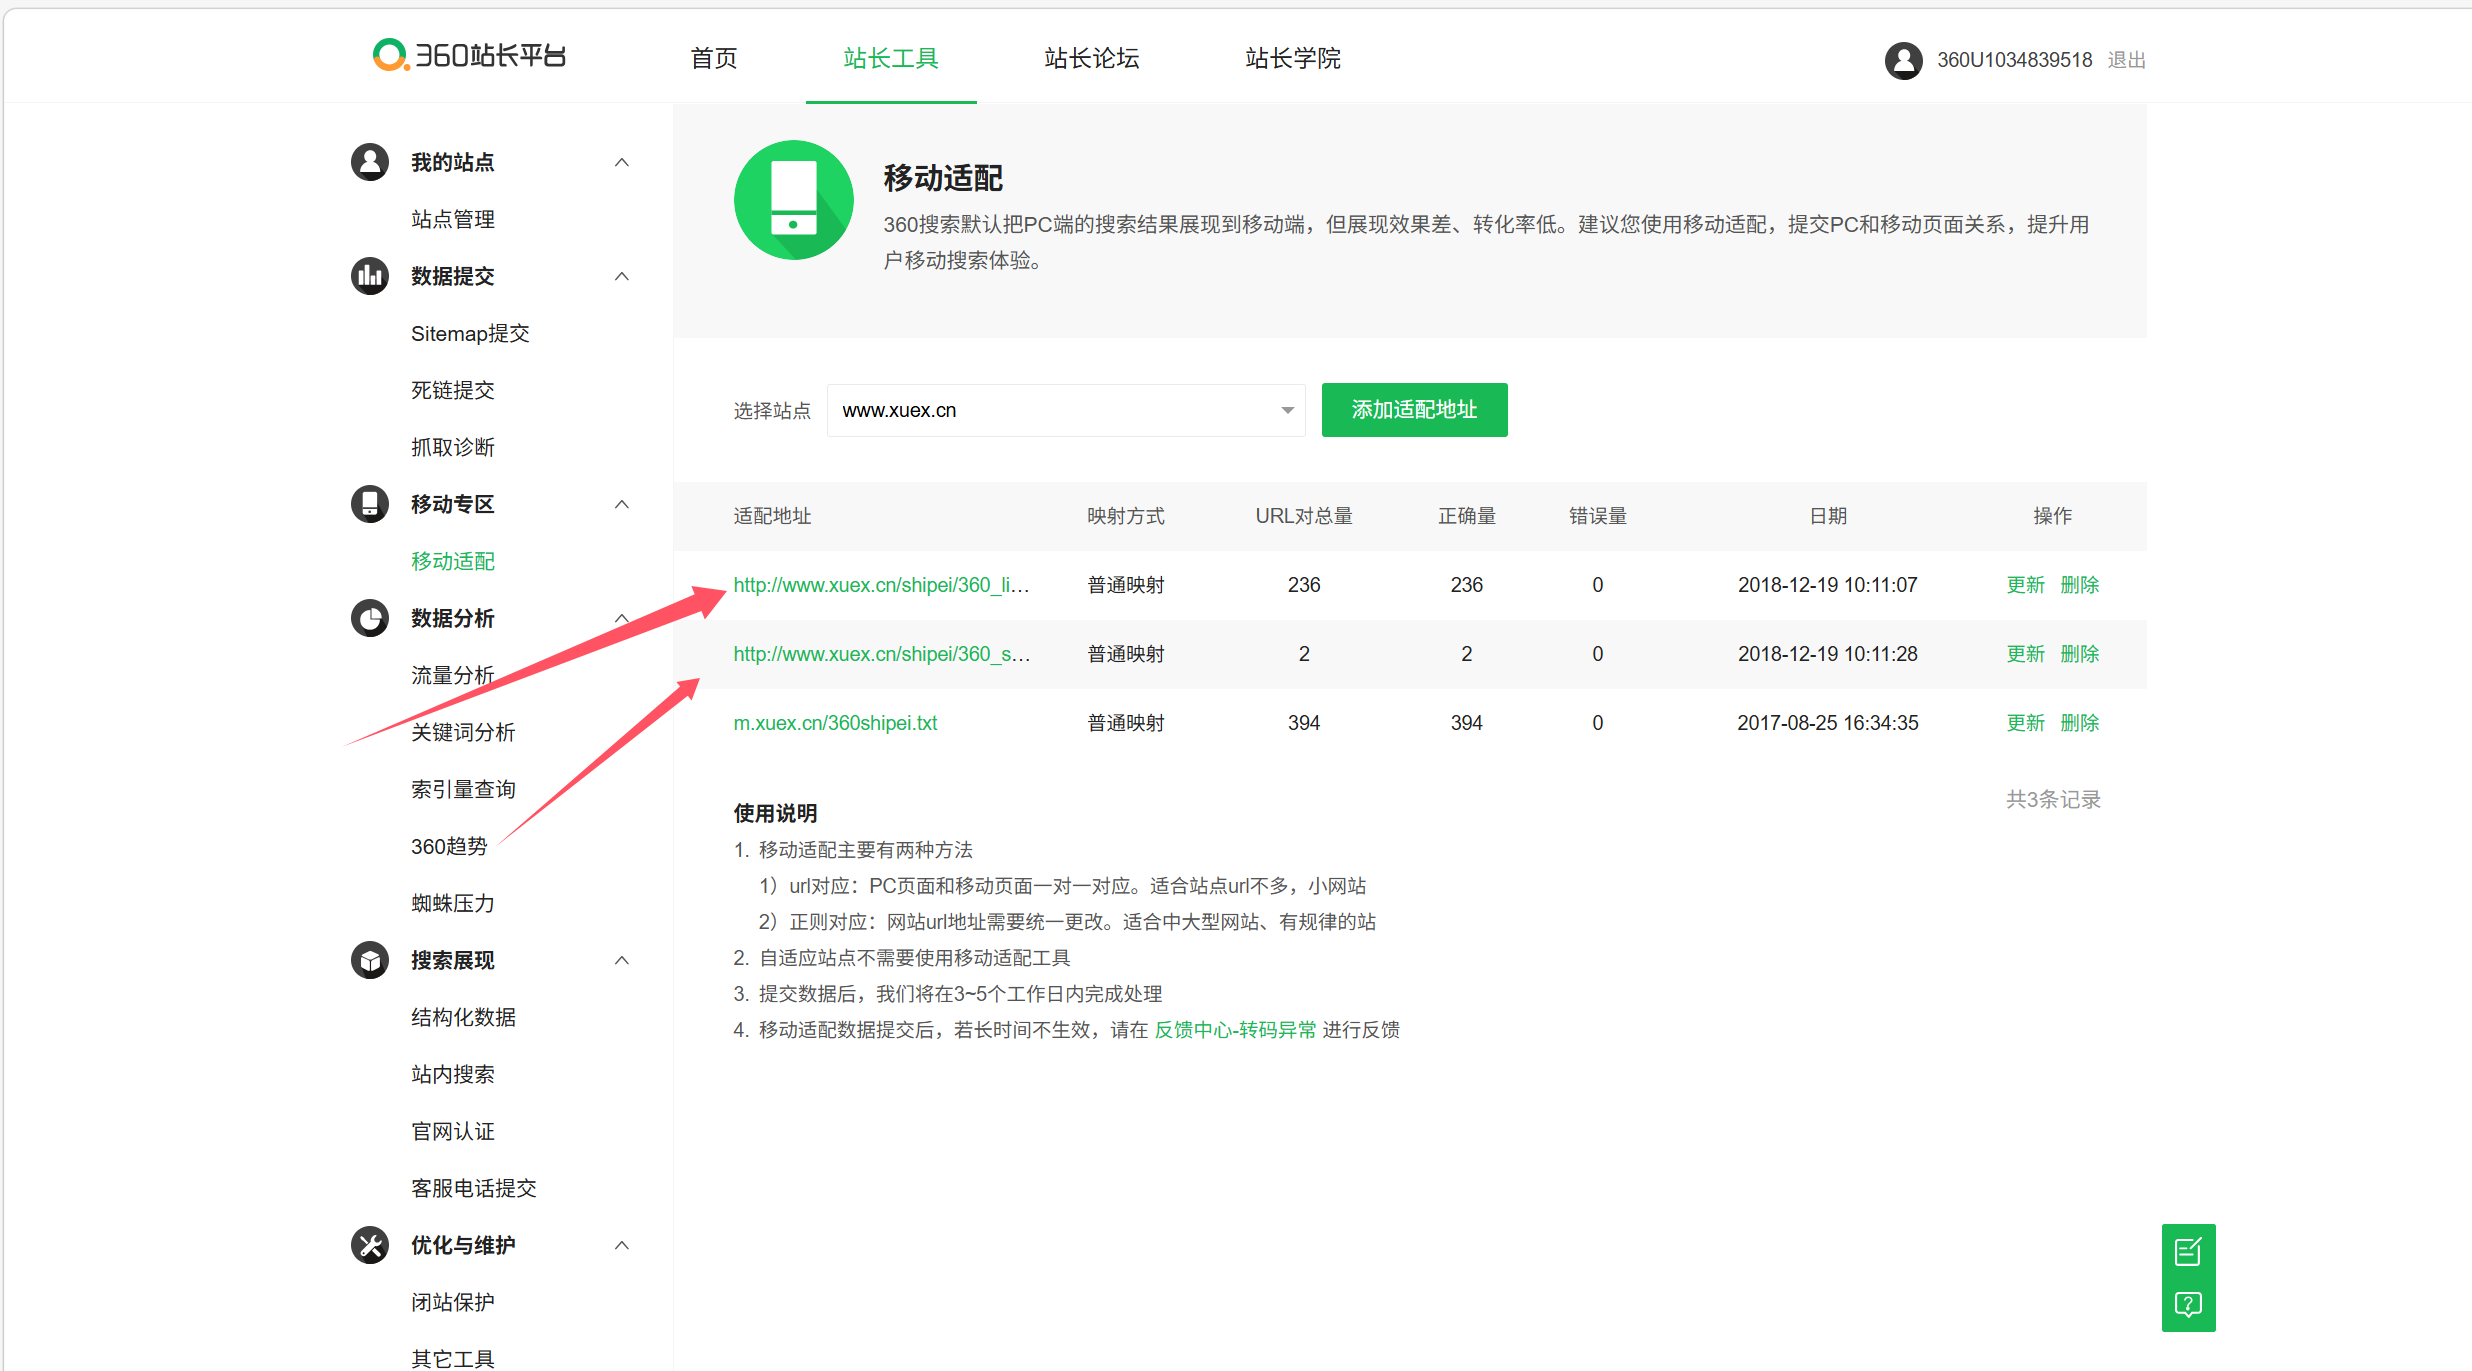2472x1371 pixels.
Task: Open the feedback edit floating icon
Action: (2188, 1251)
